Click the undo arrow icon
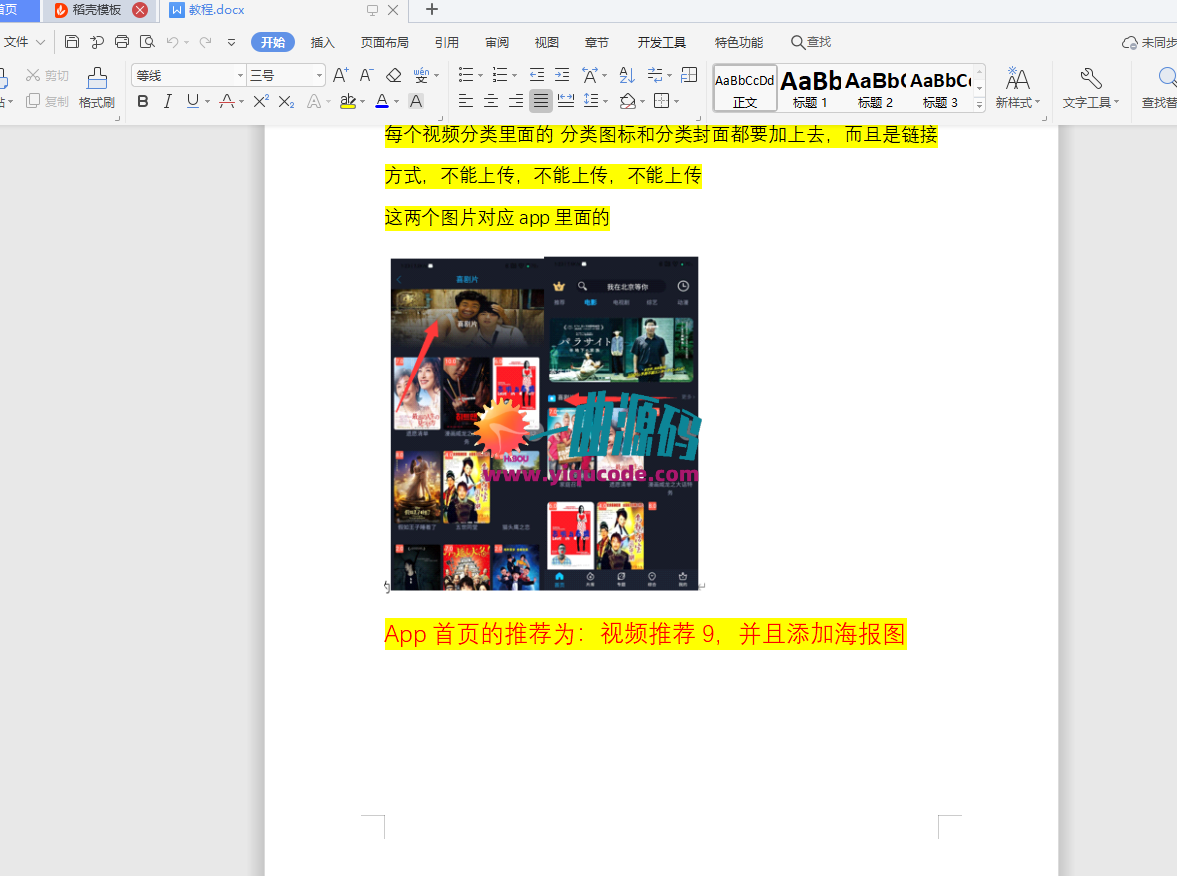Screen dimensions: 1177x876 click(x=173, y=42)
